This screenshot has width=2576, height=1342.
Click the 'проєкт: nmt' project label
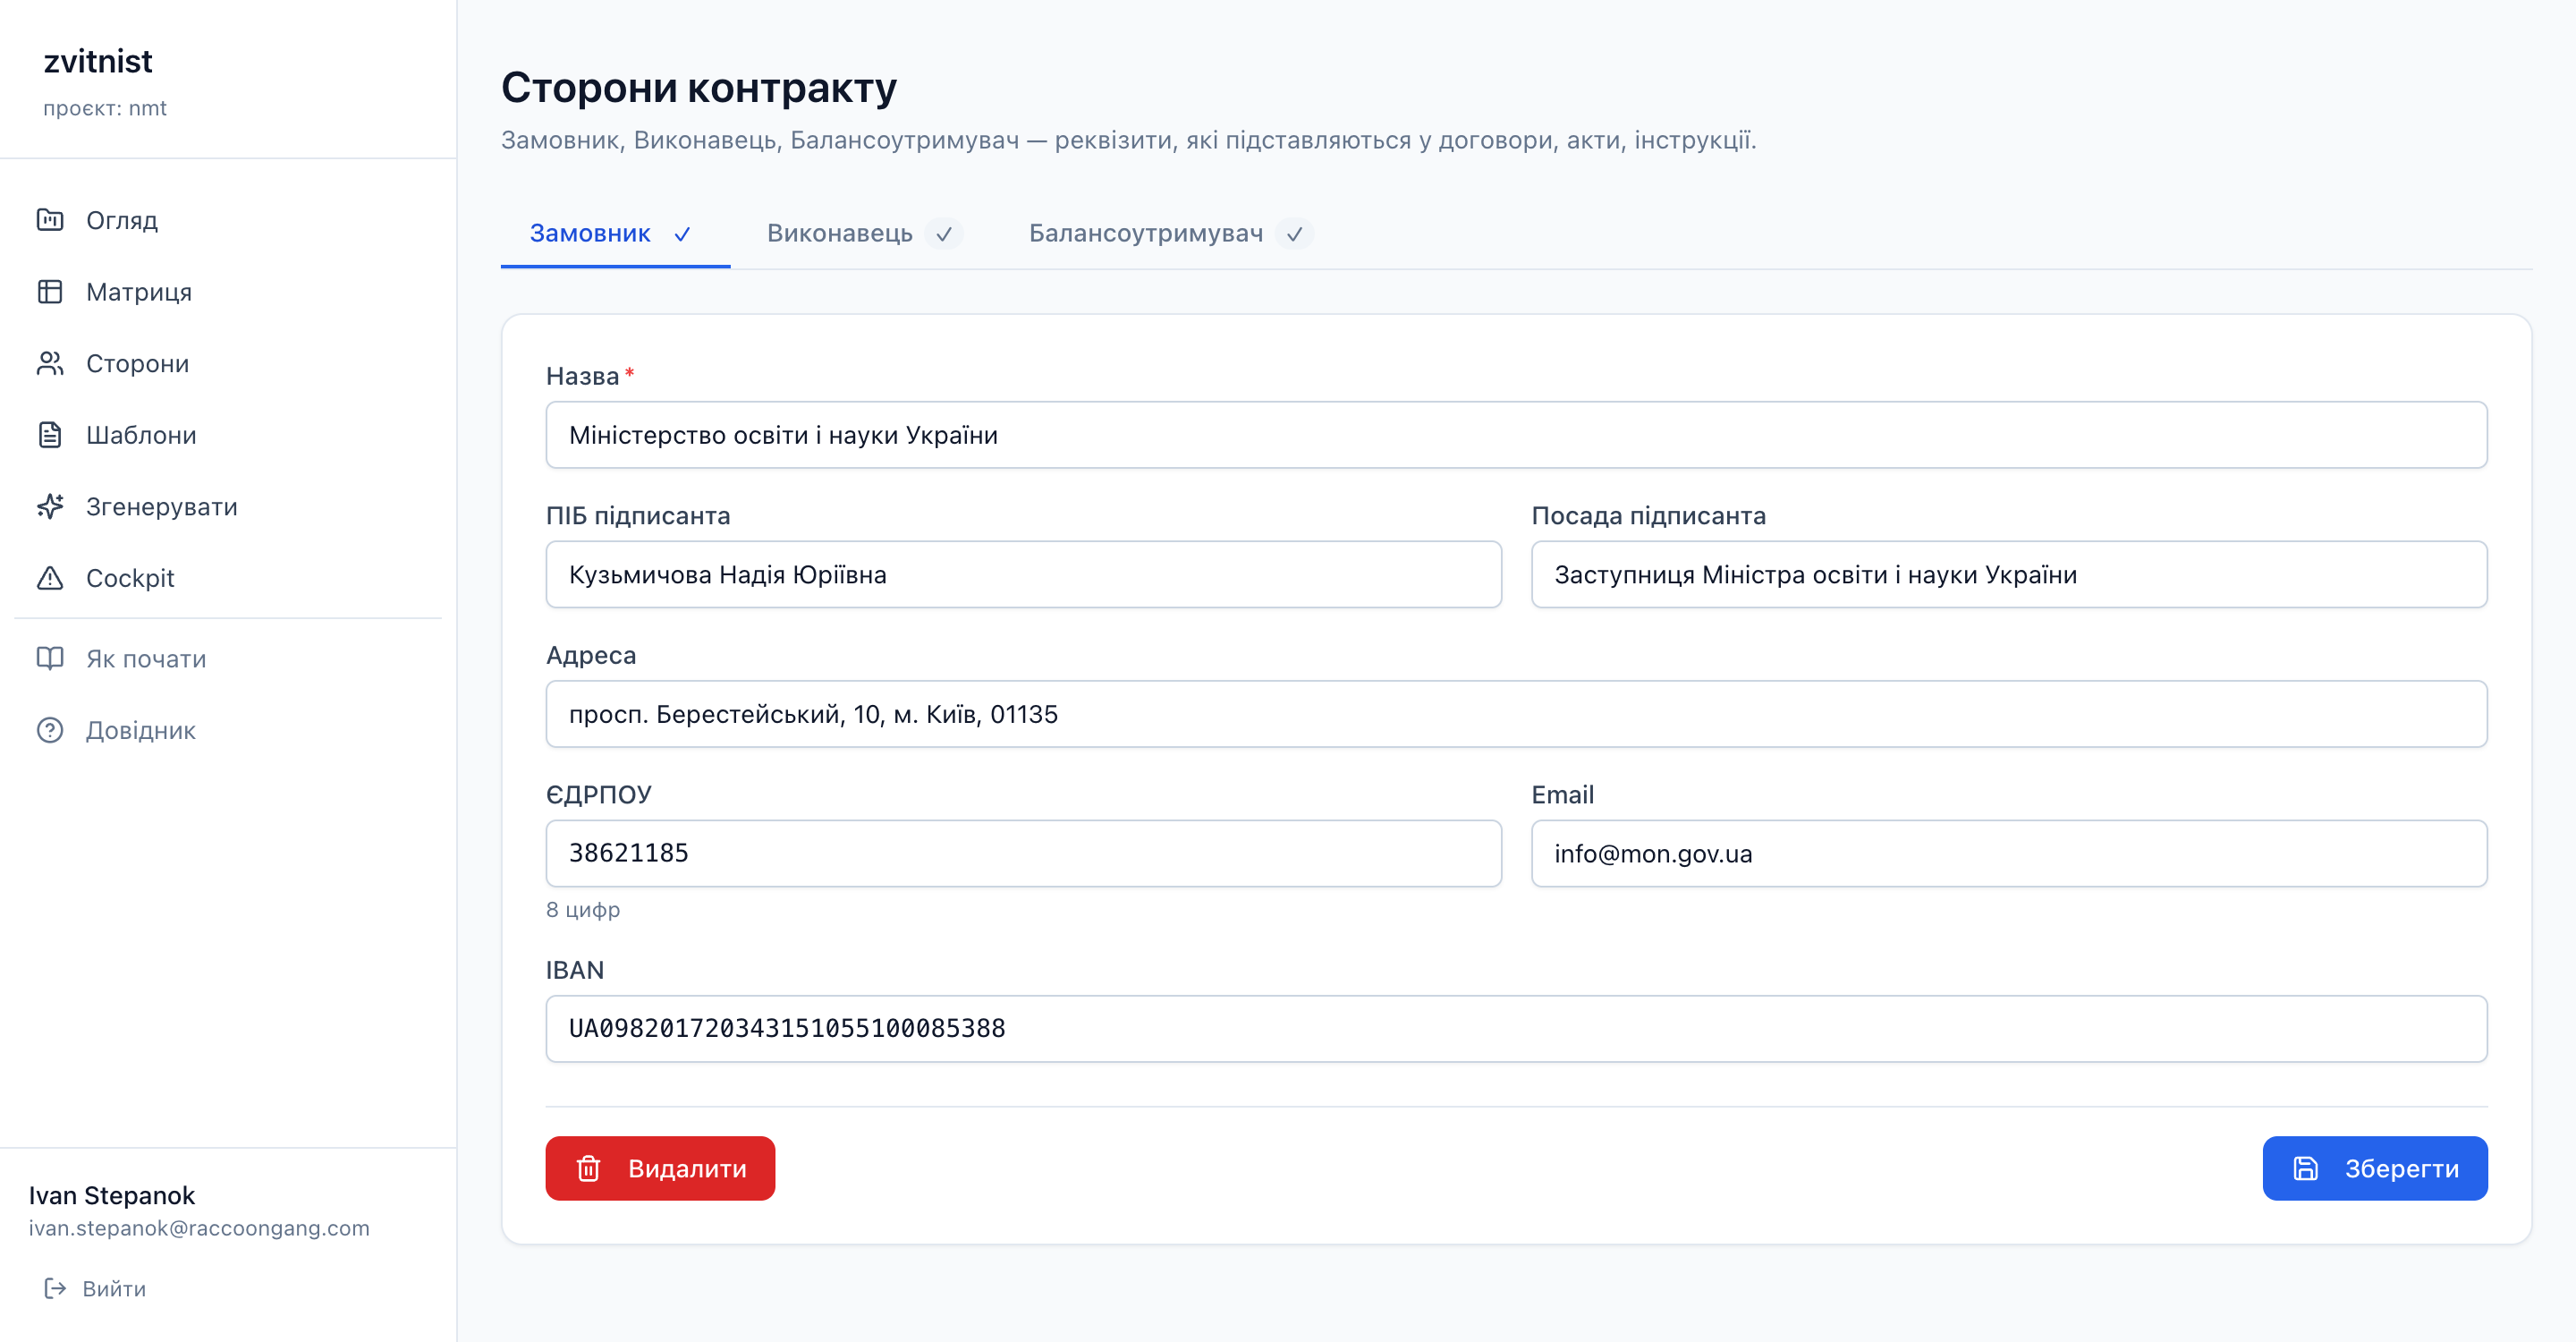(x=105, y=108)
